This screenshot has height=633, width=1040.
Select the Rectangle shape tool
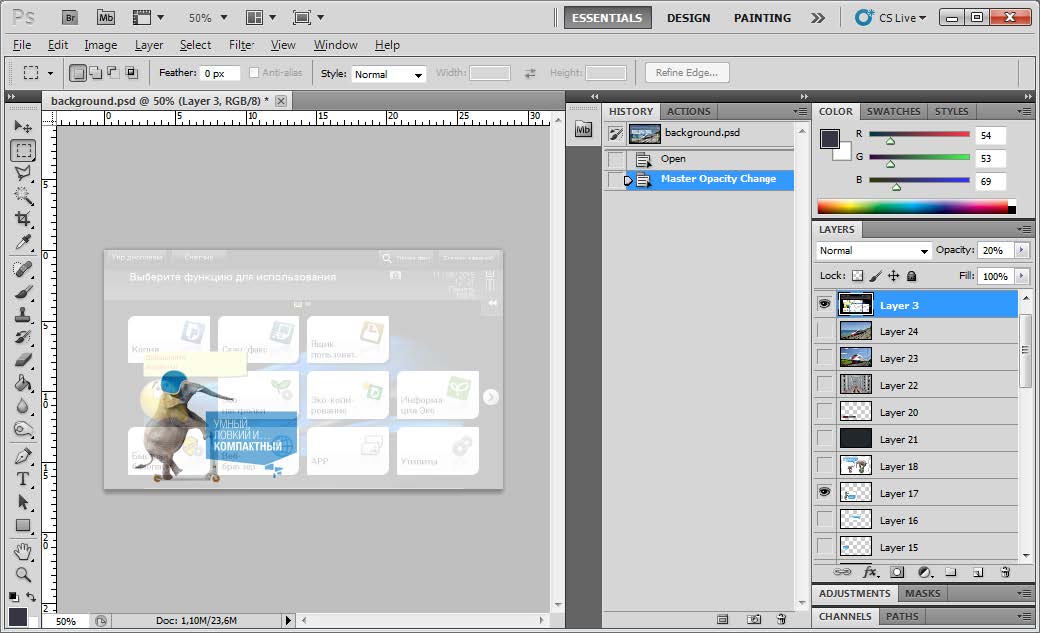pos(23,526)
